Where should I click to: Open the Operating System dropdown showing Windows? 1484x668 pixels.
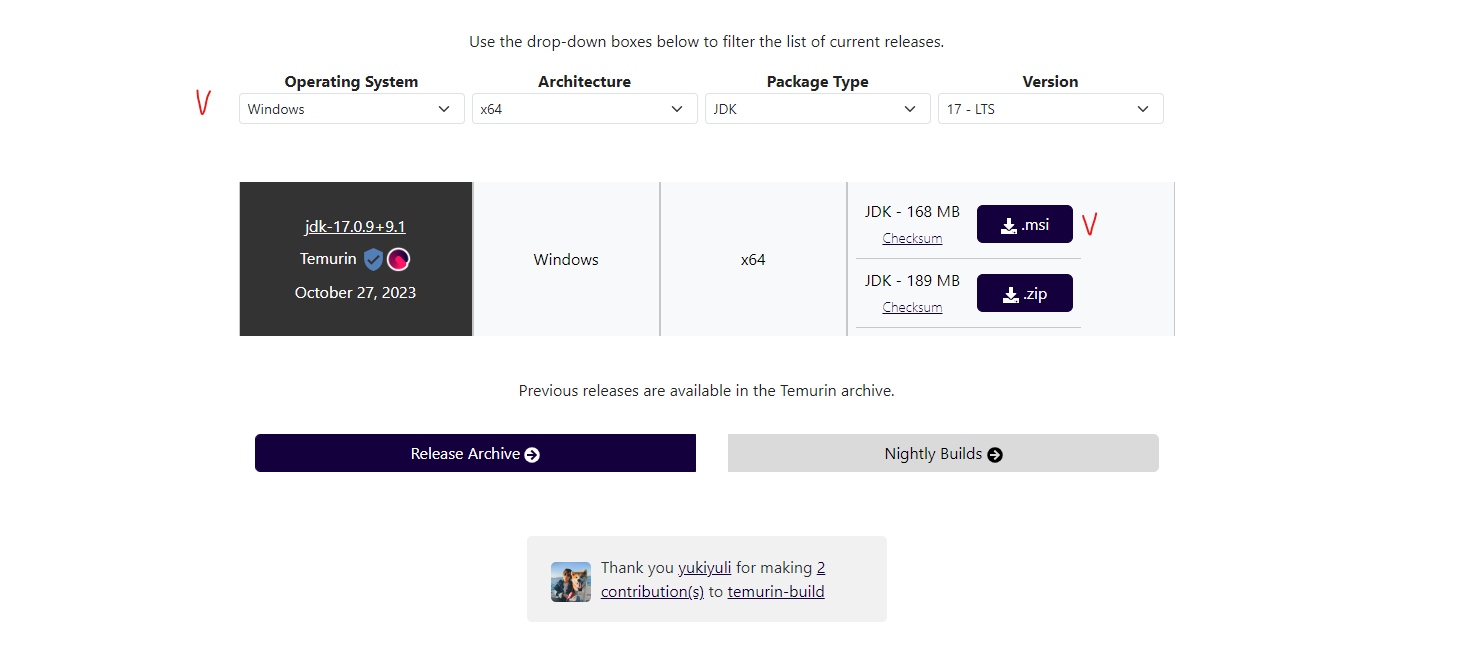pyautogui.click(x=351, y=109)
